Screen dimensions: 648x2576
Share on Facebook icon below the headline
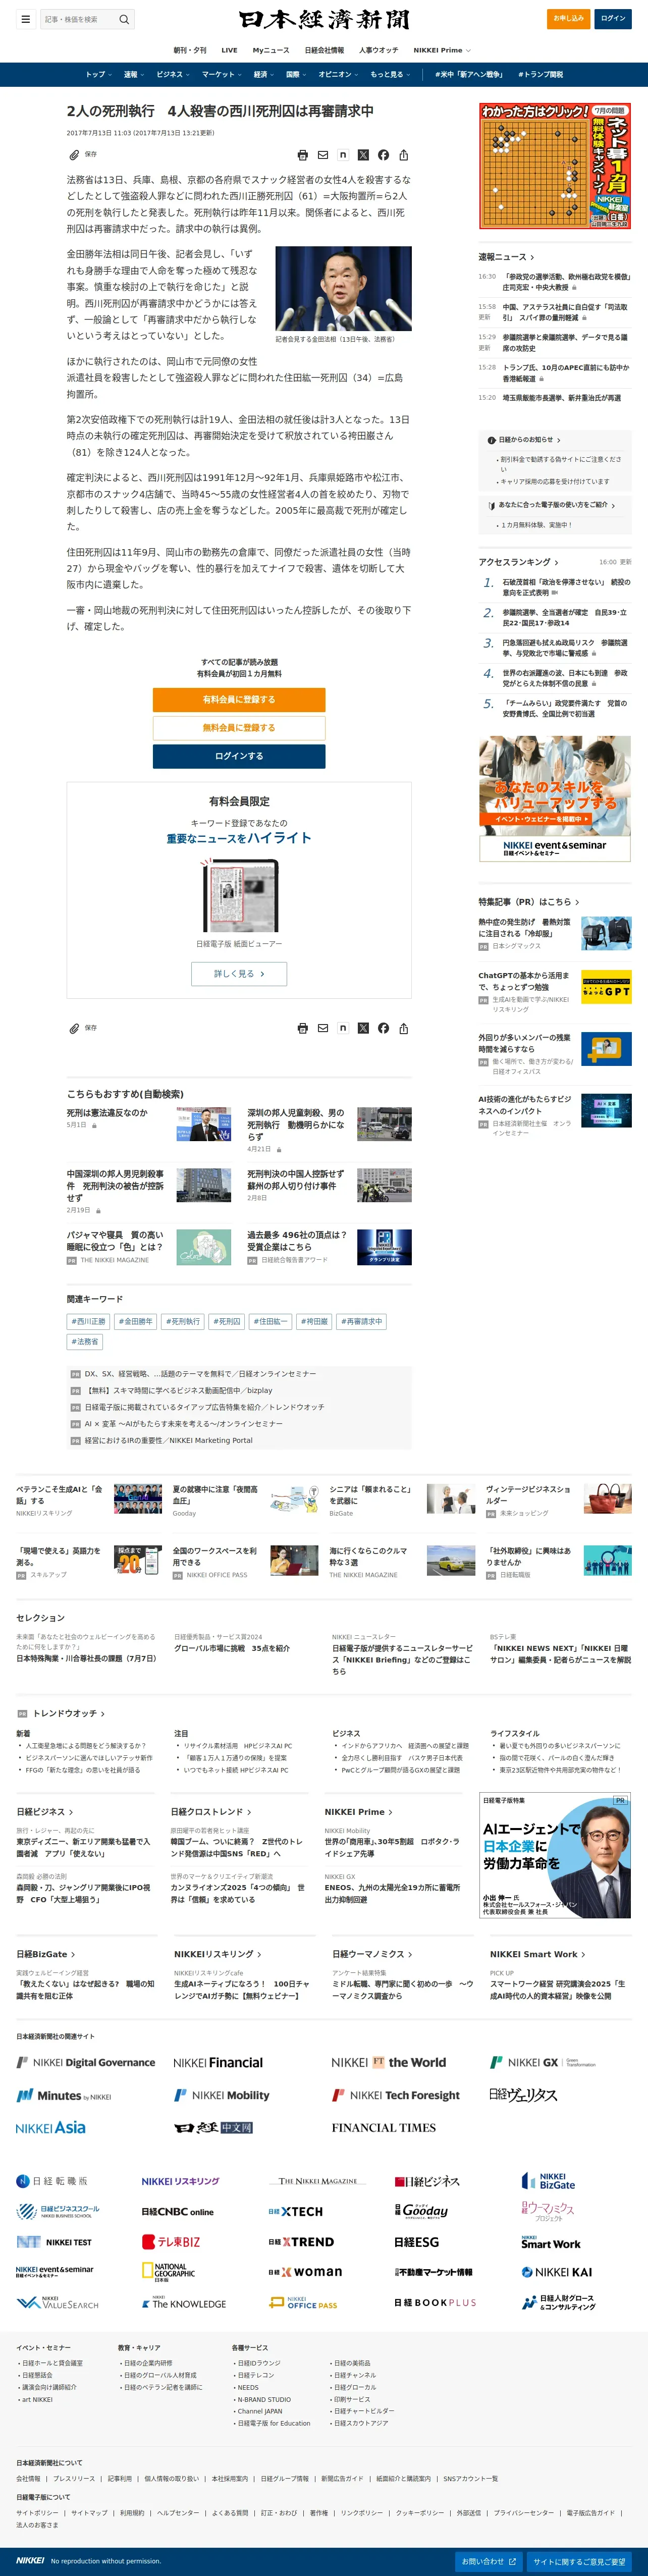pyautogui.click(x=383, y=155)
